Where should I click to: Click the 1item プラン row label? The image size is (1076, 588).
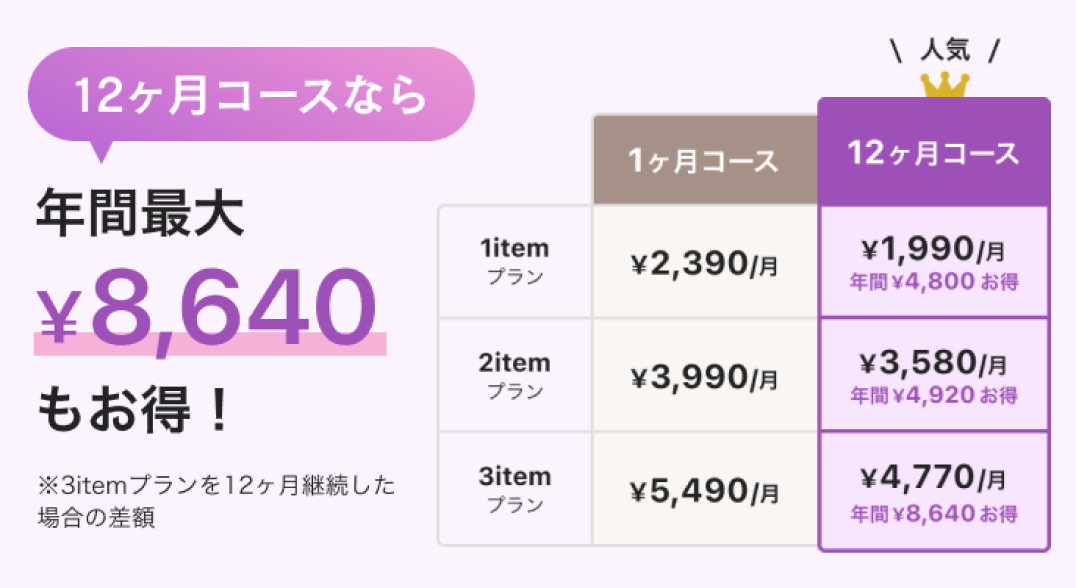coord(514,262)
